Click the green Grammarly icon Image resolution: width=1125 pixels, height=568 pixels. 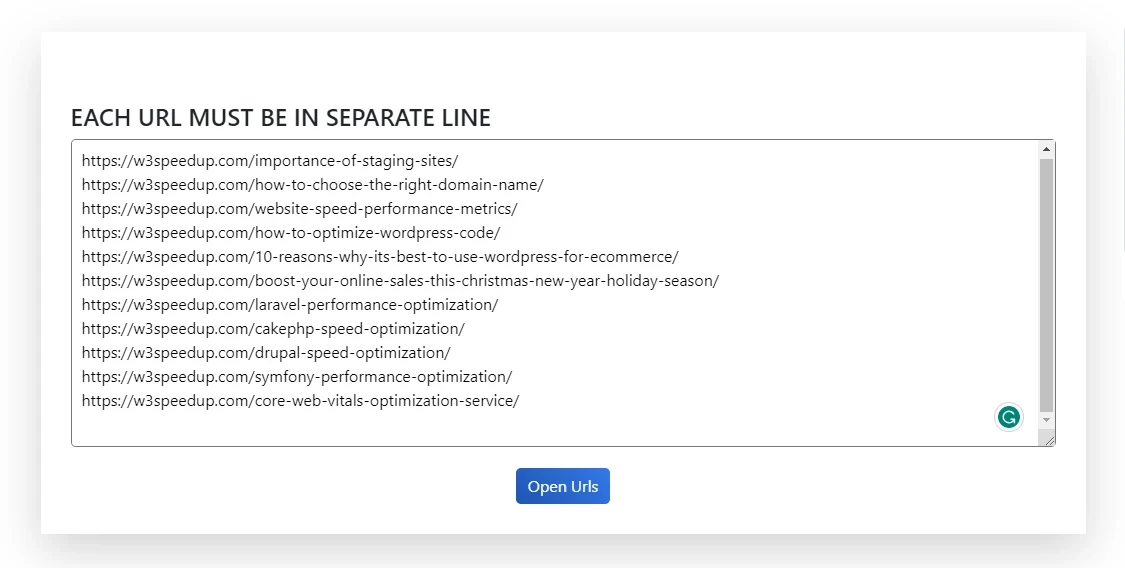click(x=1009, y=417)
